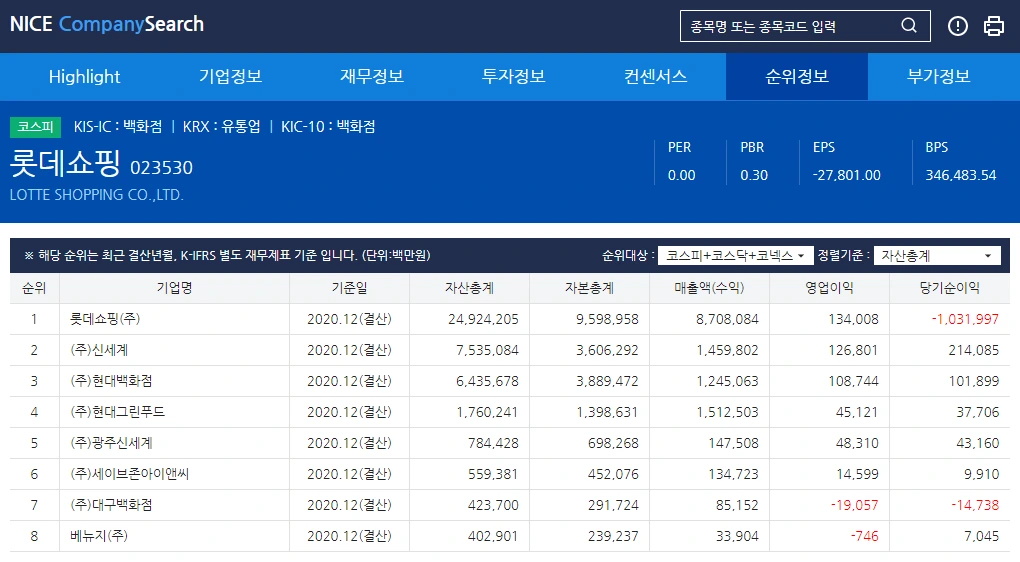1020x562 pixels.
Task: Click the printer icon
Action: pyautogui.click(x=993, y=26)
